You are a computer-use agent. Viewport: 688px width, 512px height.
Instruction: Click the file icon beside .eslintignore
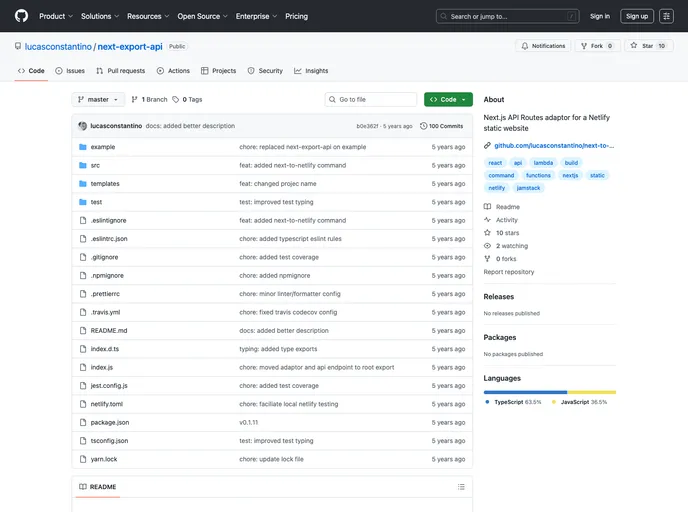(82, 220)
